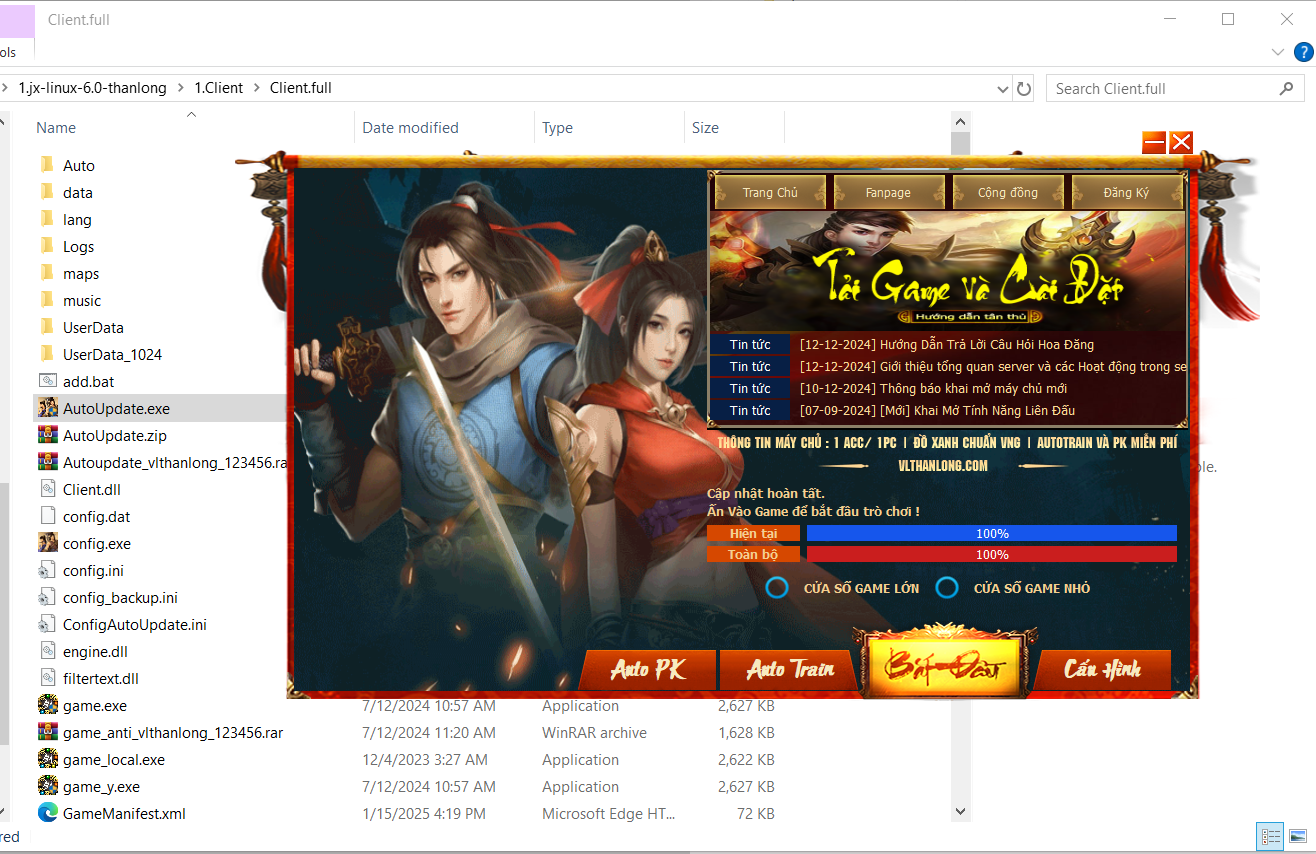
Task: Open news about Trả Lời Câu Hỏi Hoa Đăng
Action: (x=947, y=345)
